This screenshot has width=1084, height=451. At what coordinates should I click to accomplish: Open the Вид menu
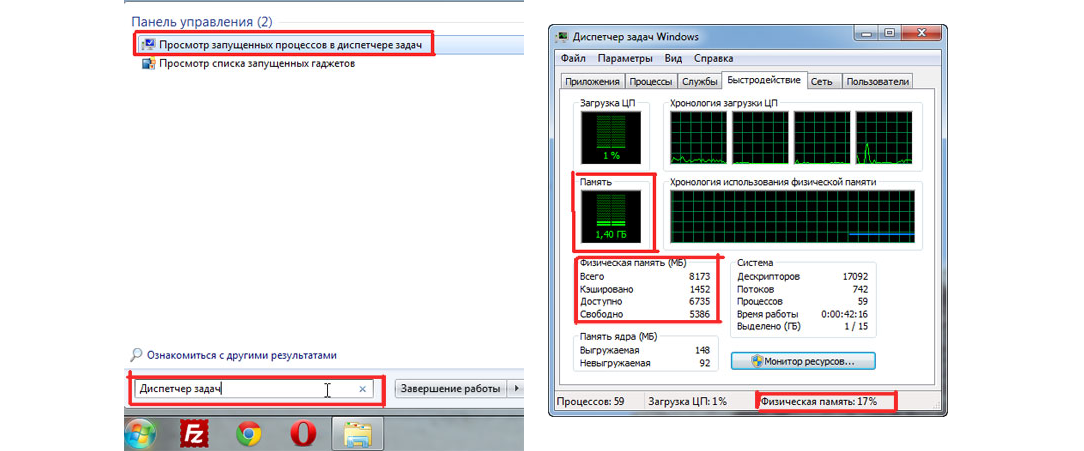[x=673, y=59]
